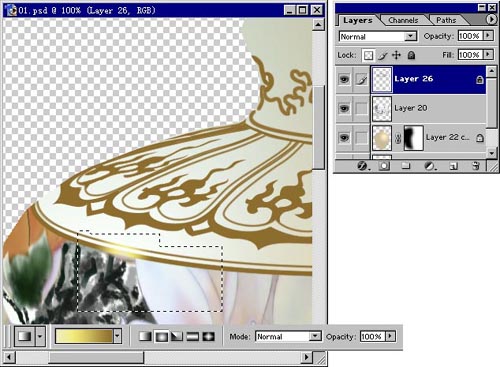Hide Layer 26 visibility eye

[344, 79]
